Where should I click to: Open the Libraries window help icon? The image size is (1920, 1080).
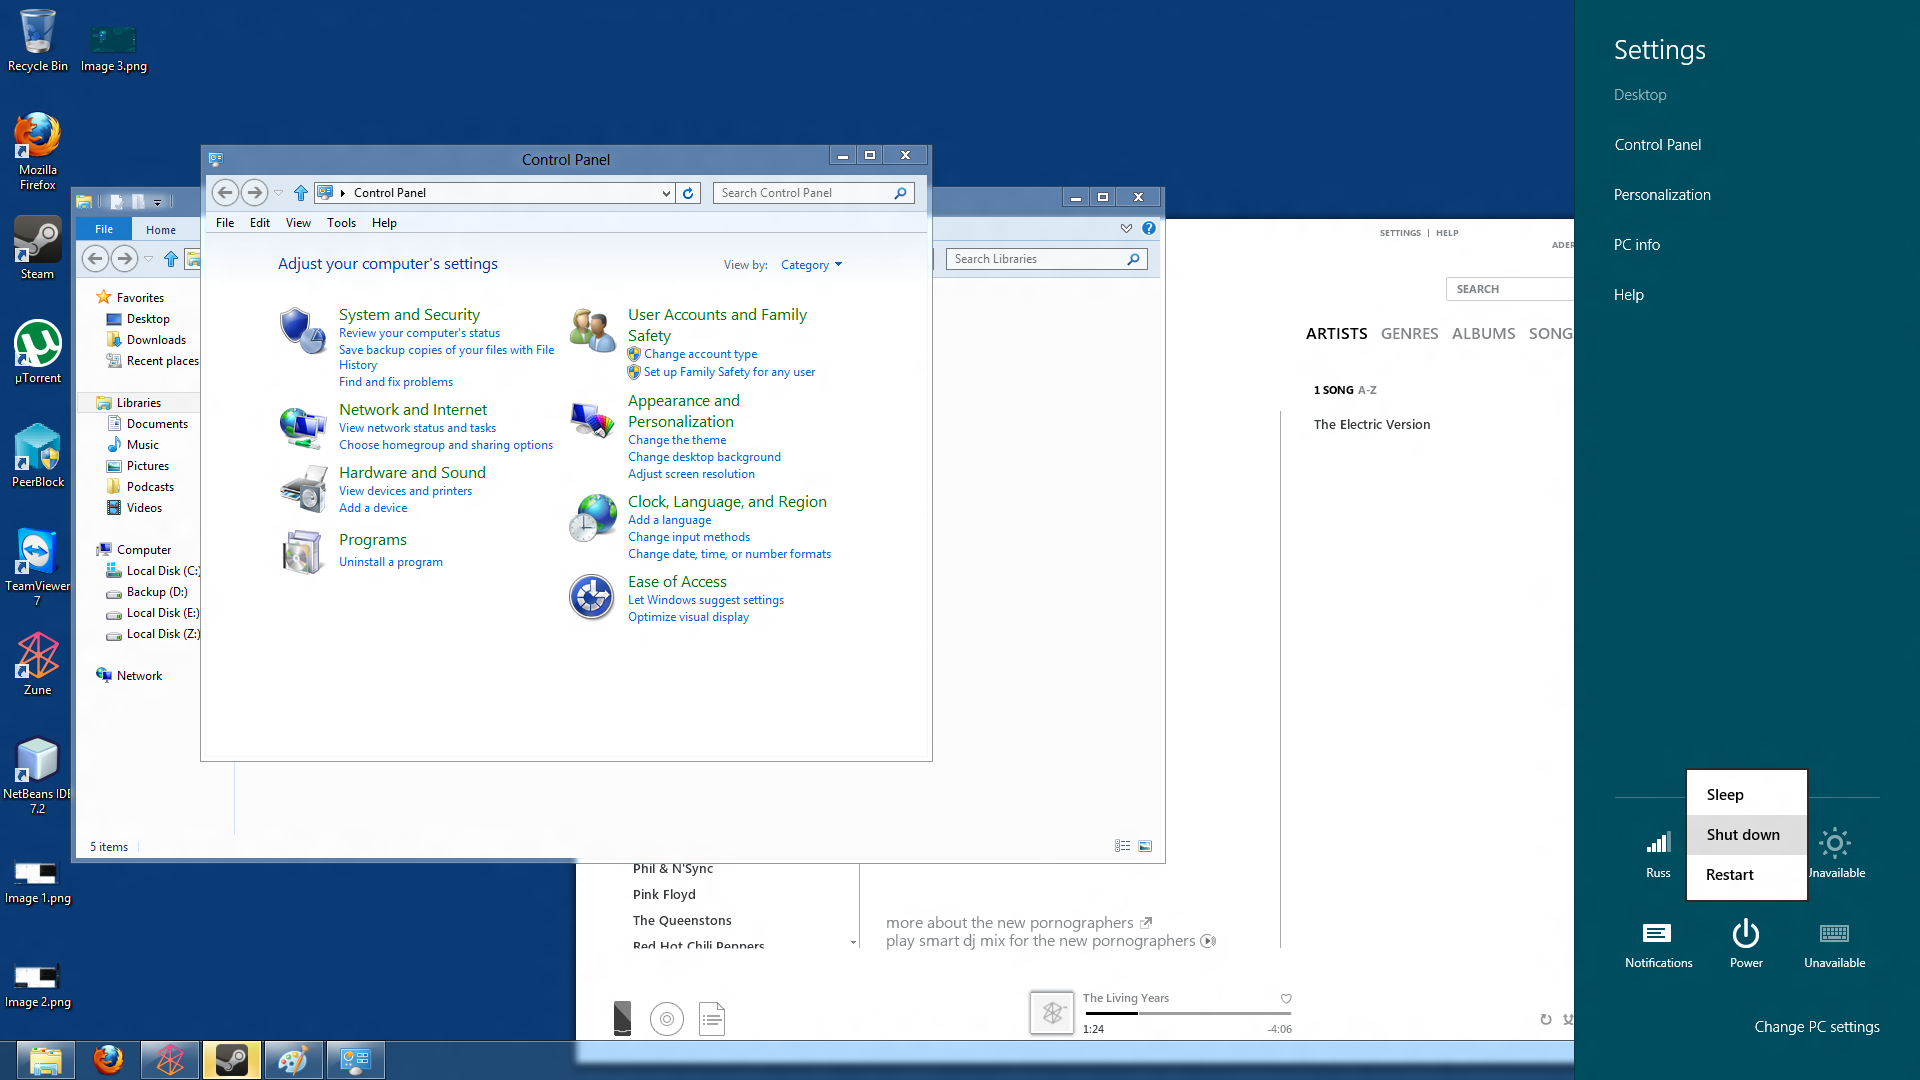(1149, 228)
